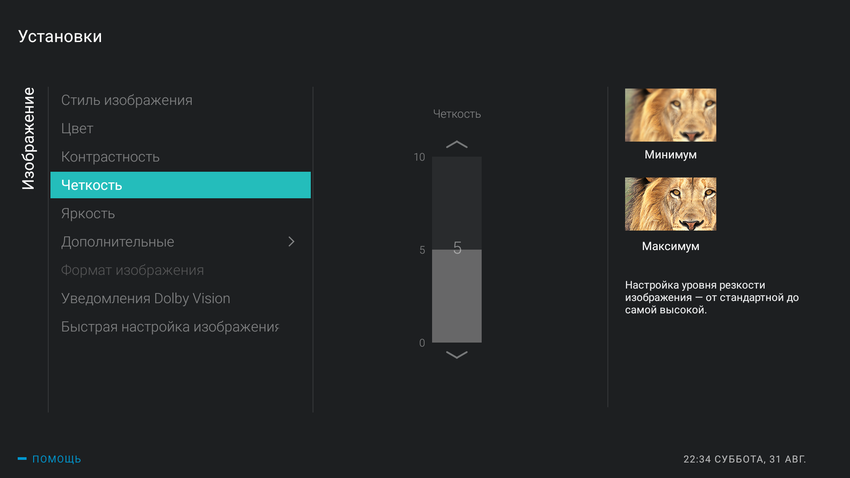850x478 pixels.
Task: Open Быстрая настройка изображения
Action: (x=169, y=327)
